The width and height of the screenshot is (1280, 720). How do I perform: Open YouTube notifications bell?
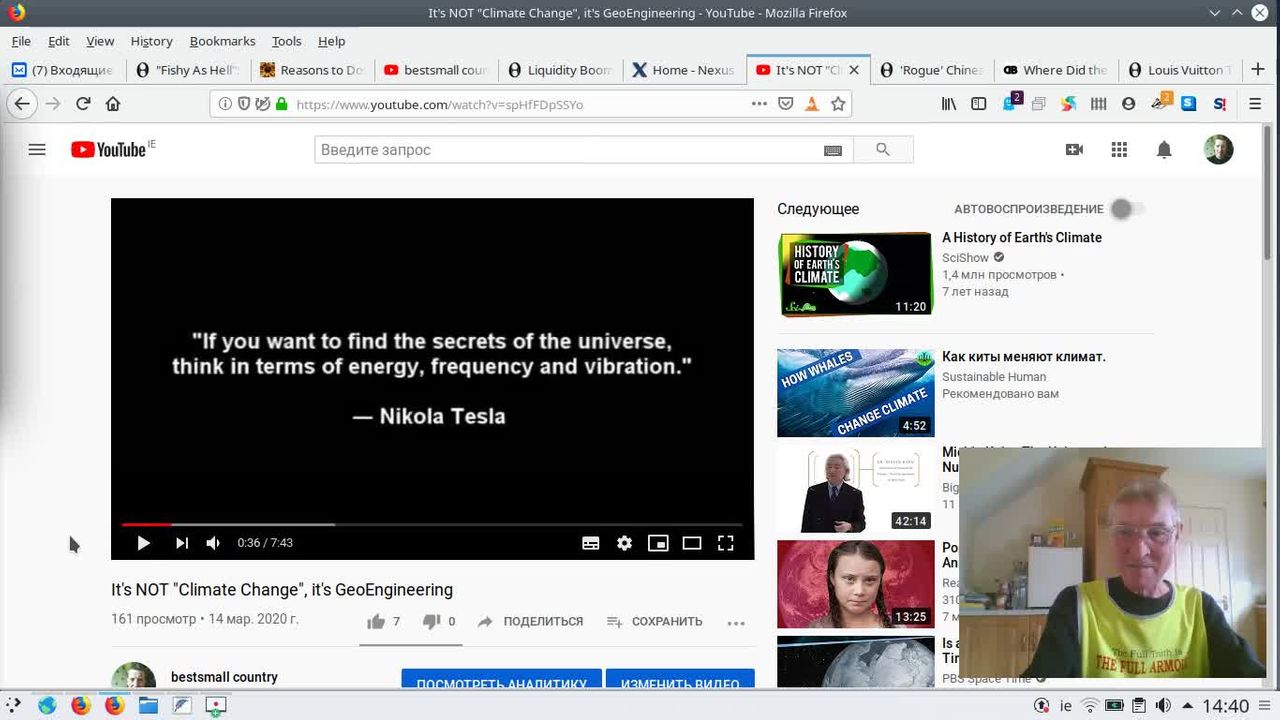[1164, 150]
